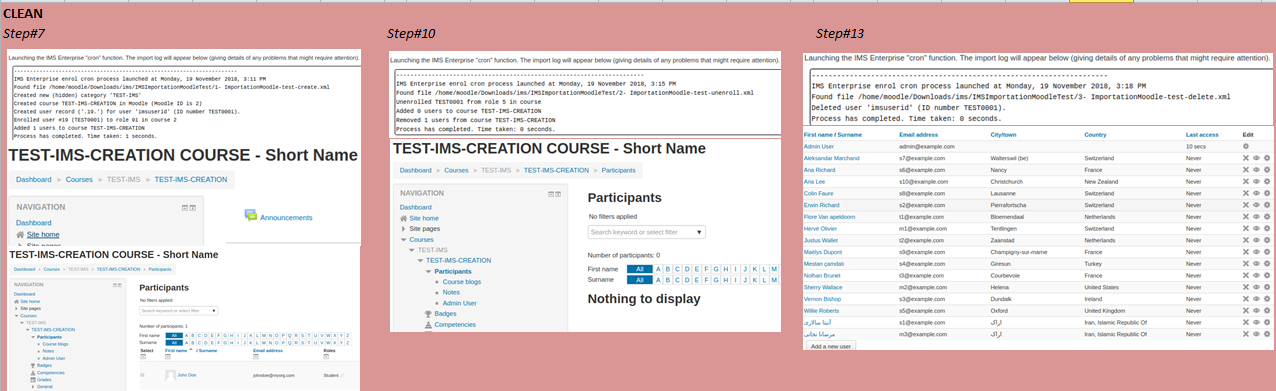Hide Navigation block in top Step#7 screenshot

(x=184, y=207)
